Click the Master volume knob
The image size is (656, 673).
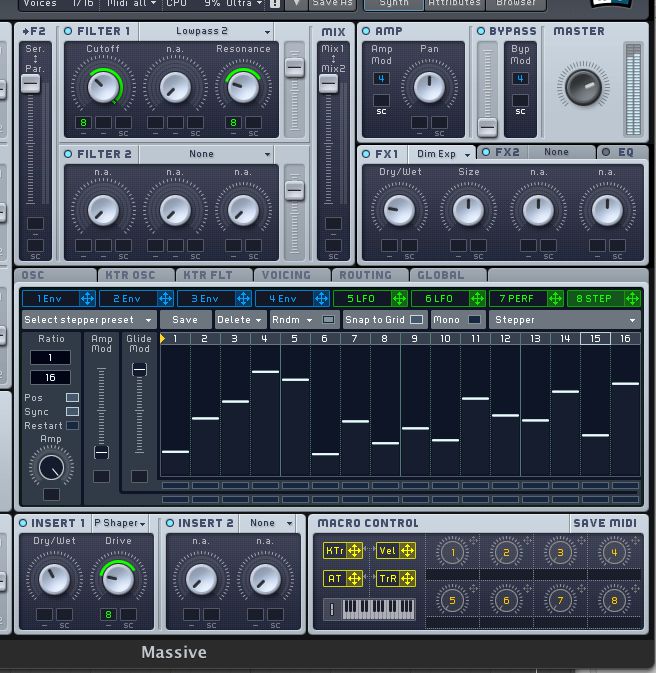point(583,88)
